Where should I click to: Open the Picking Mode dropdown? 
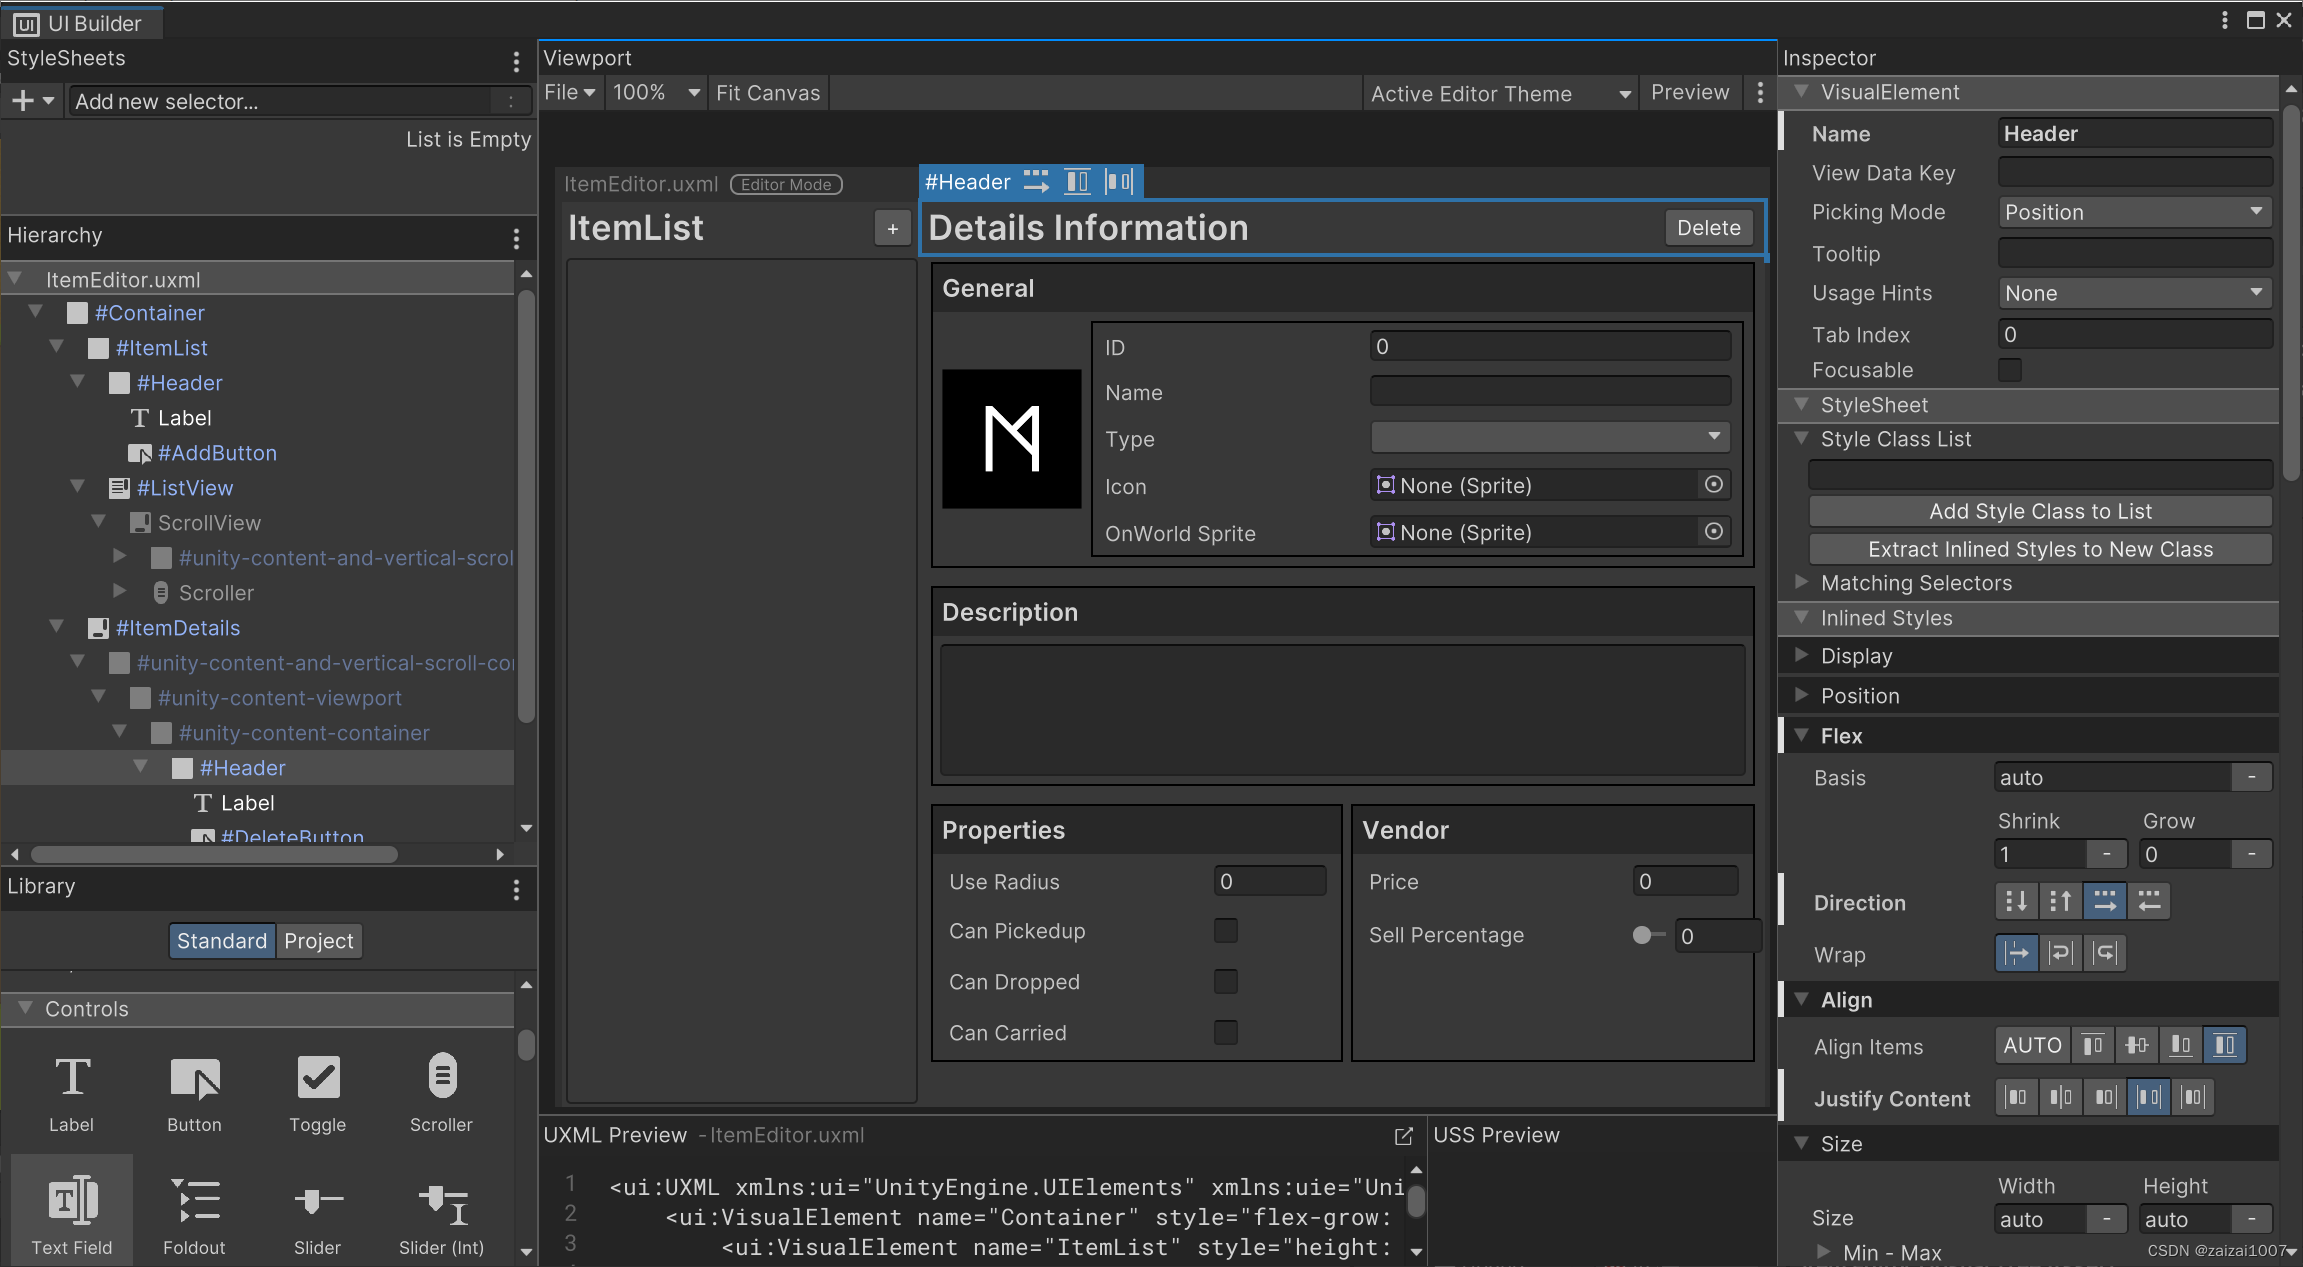tap(2133, 212)
